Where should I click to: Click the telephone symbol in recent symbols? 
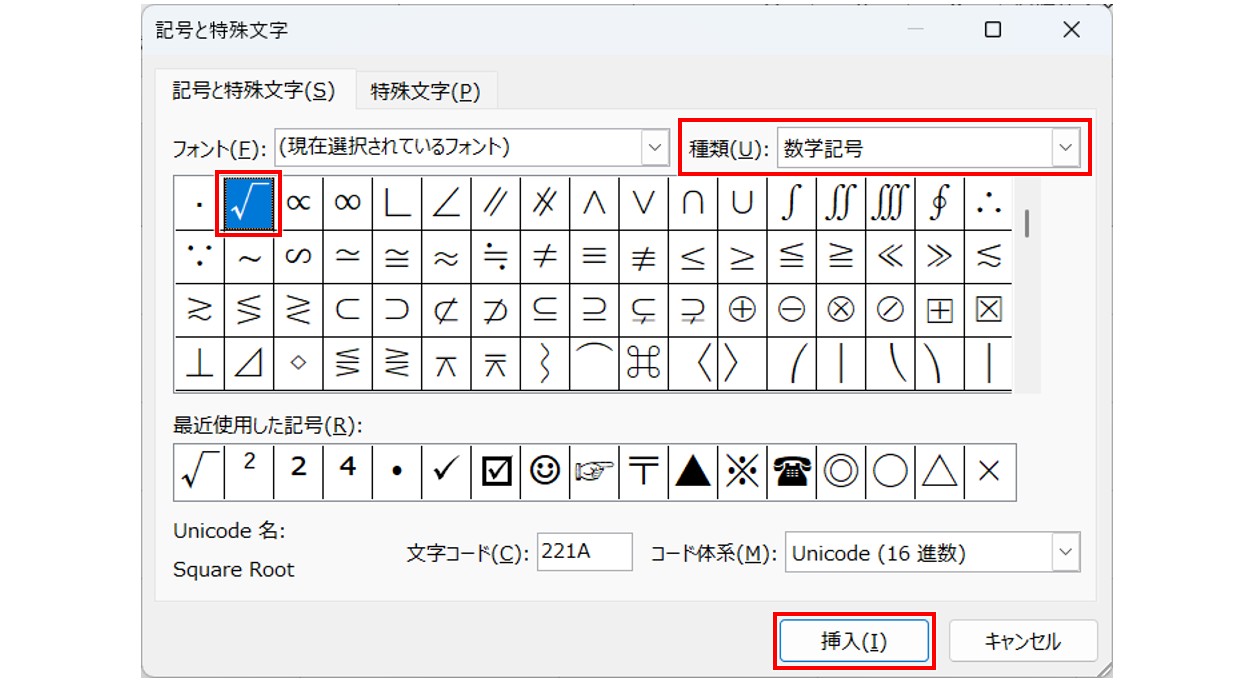(x=791, y=470)
